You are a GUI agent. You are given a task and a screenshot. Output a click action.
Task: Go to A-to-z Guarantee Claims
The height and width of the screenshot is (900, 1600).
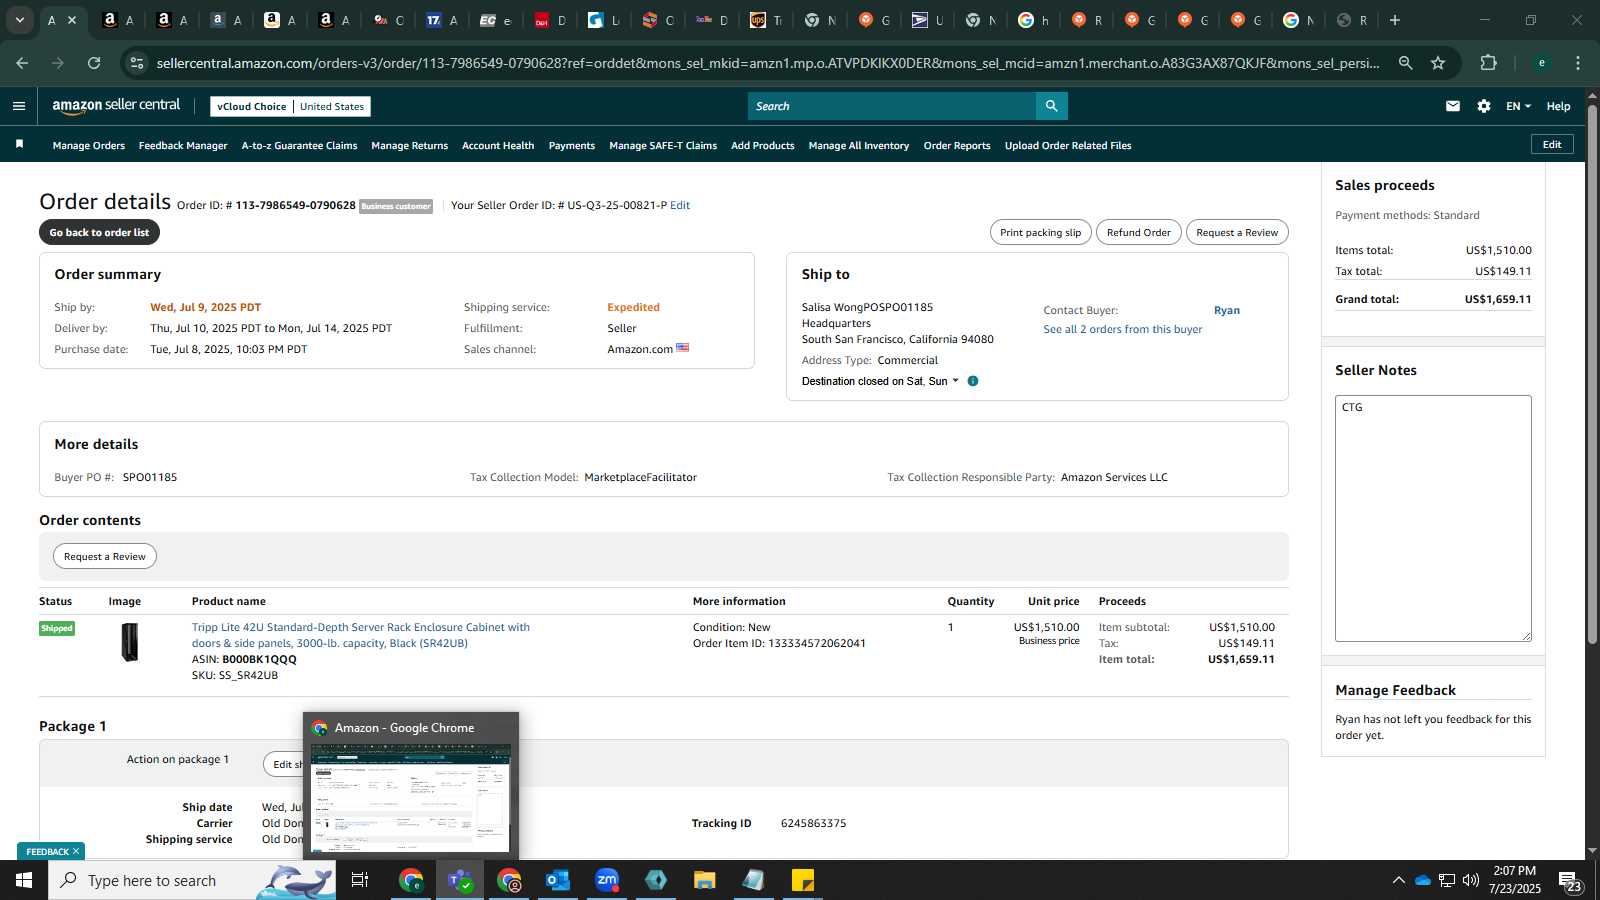point(299,146)
